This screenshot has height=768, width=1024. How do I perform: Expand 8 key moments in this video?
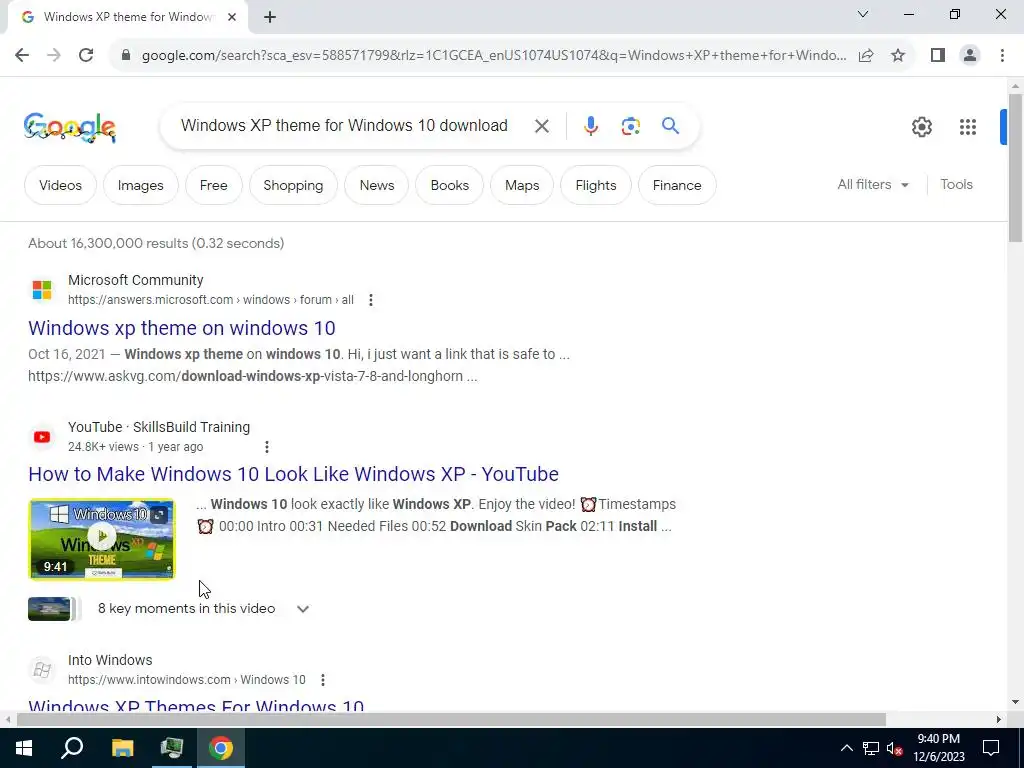302,609
